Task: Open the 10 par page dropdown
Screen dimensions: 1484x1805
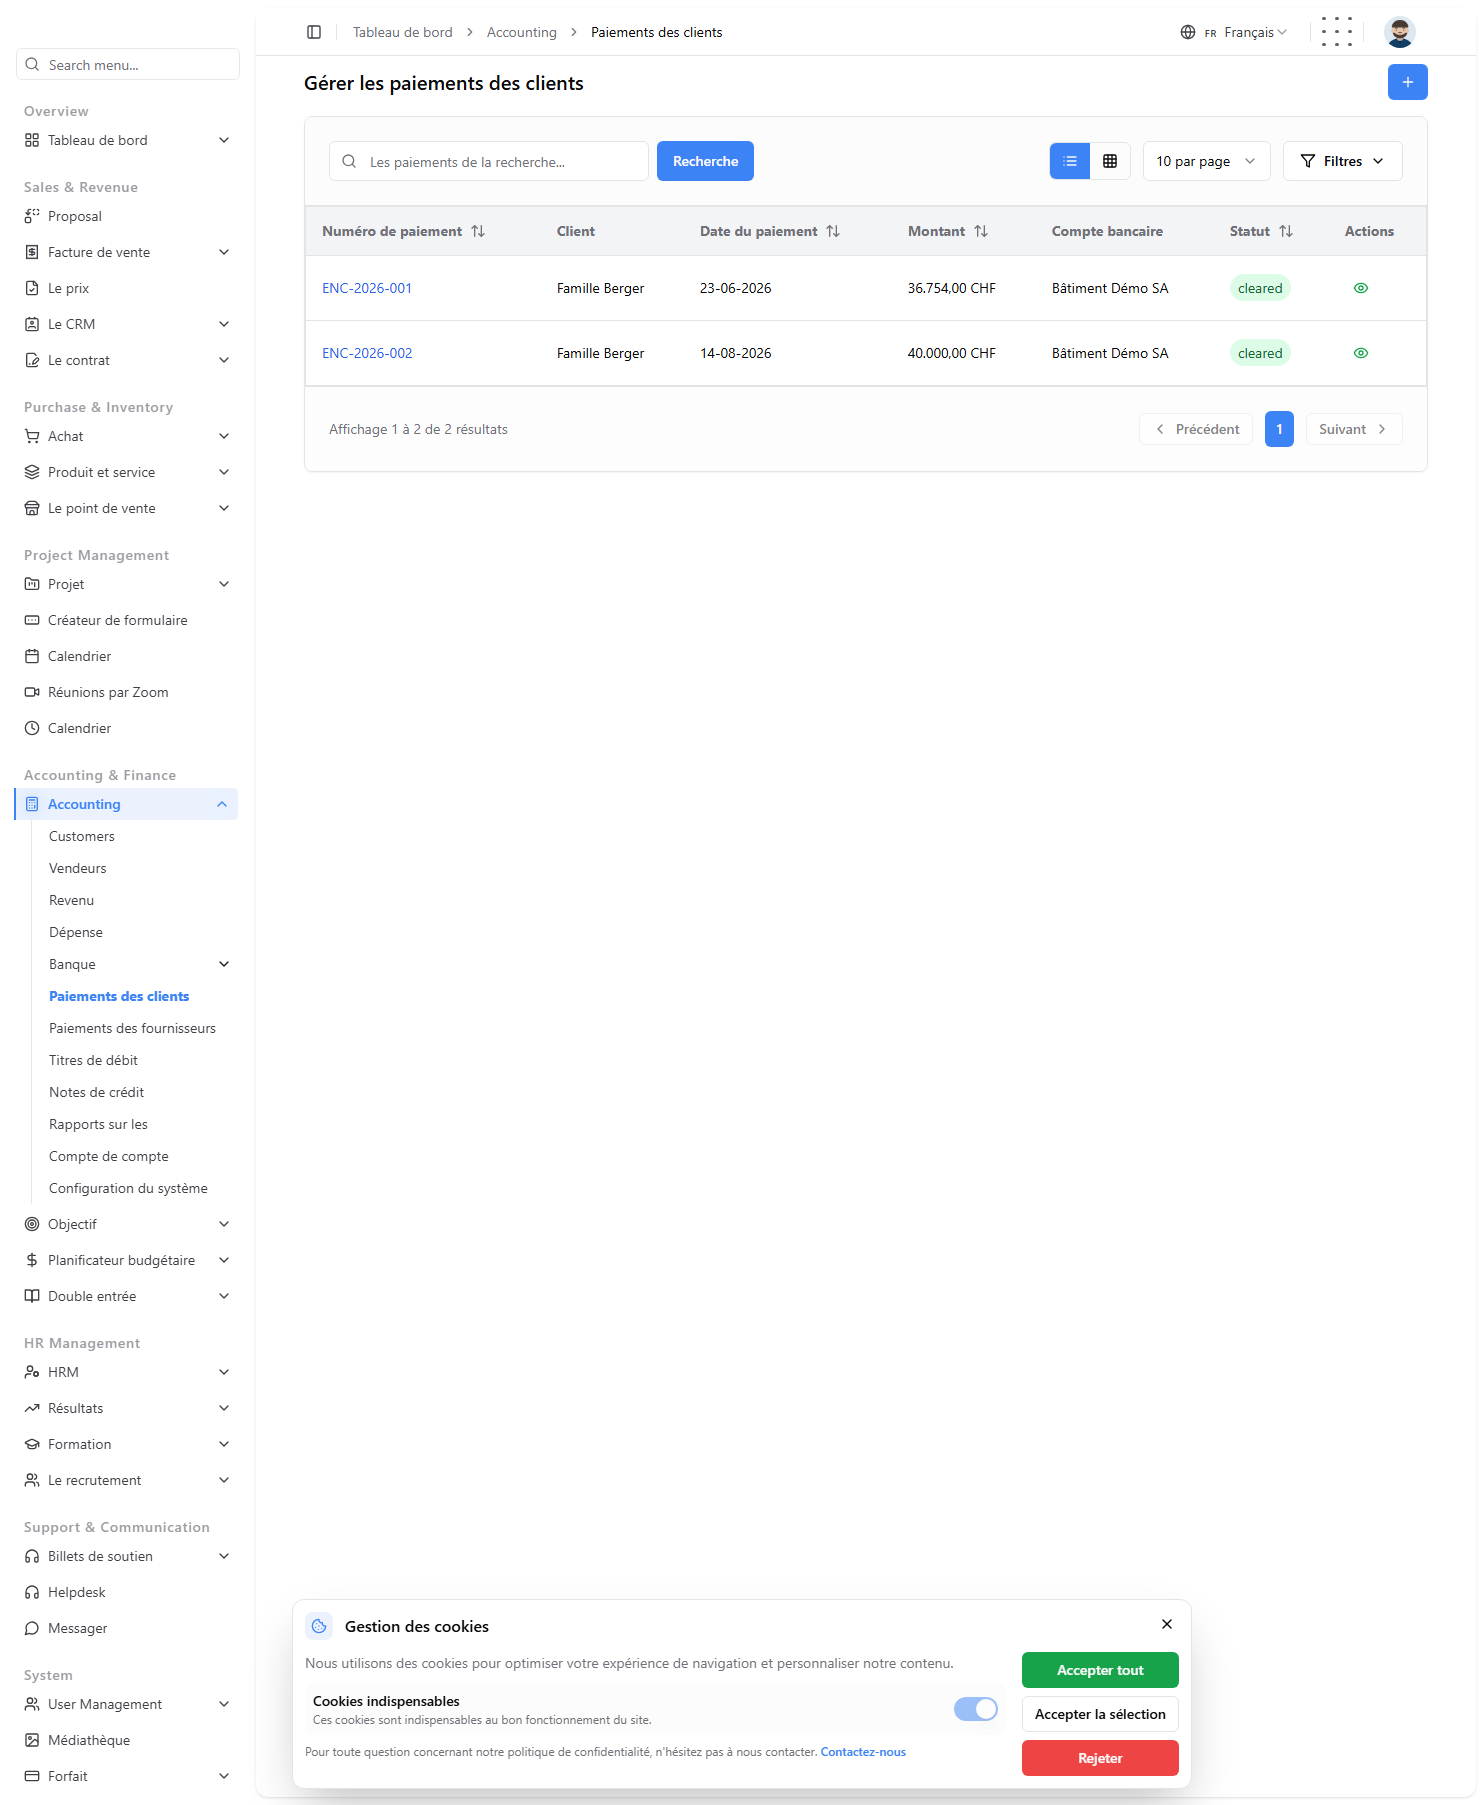Action: click(1206, 161)
